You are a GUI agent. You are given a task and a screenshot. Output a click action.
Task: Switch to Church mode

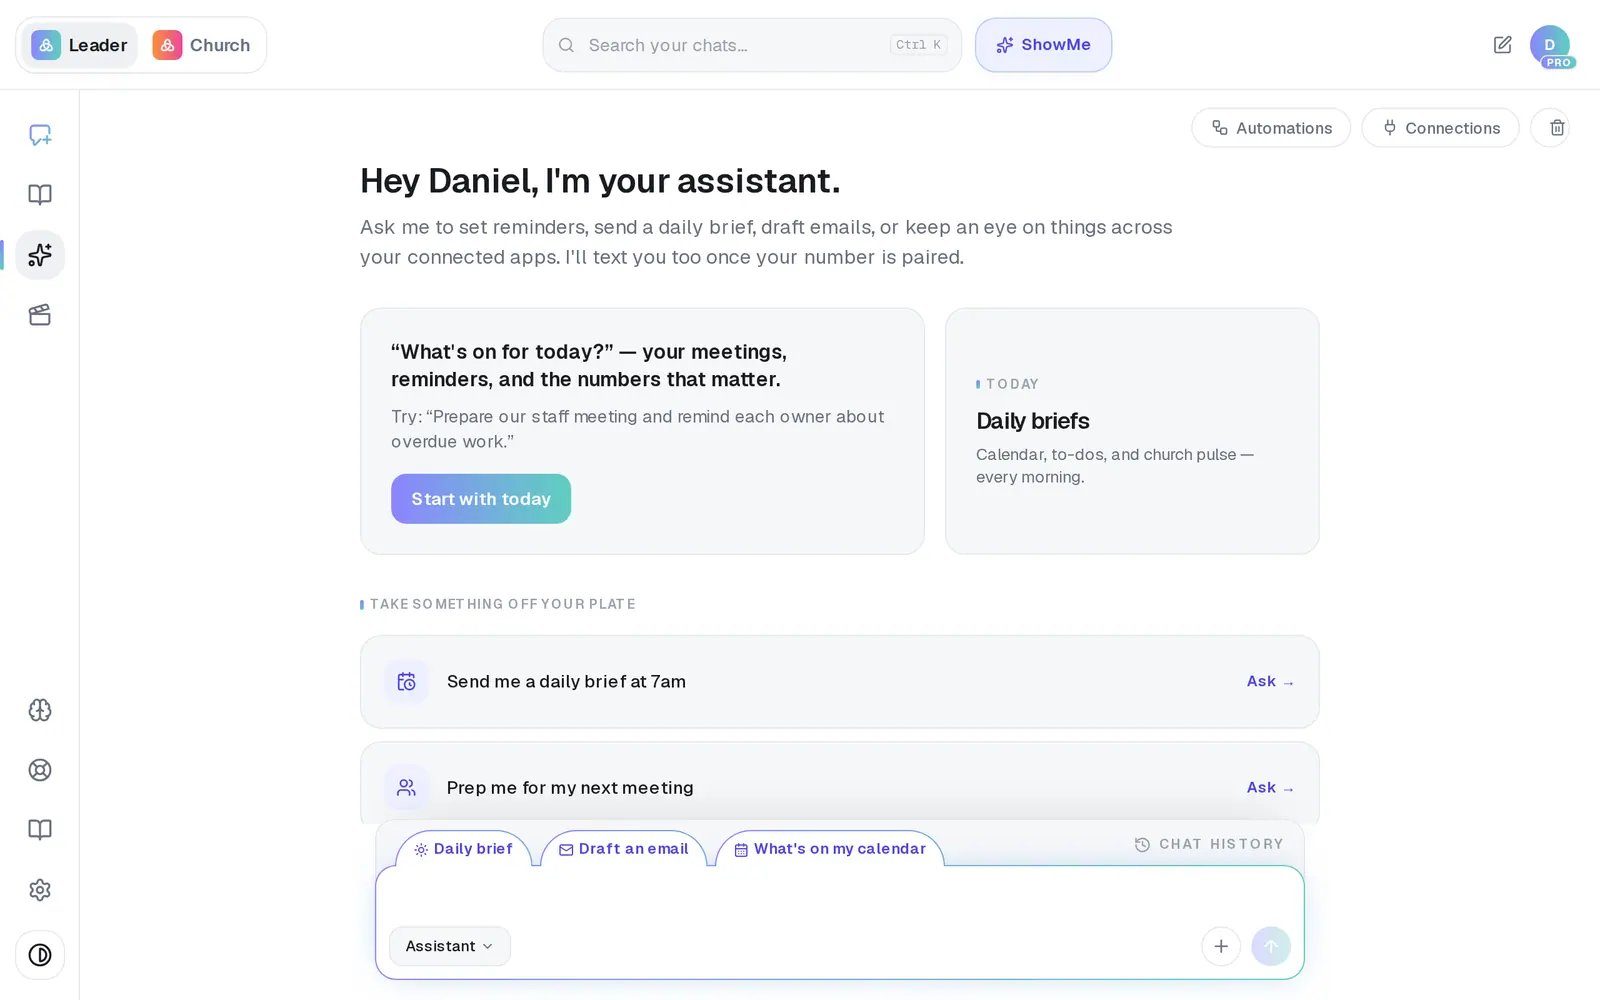tap(202, 45)
